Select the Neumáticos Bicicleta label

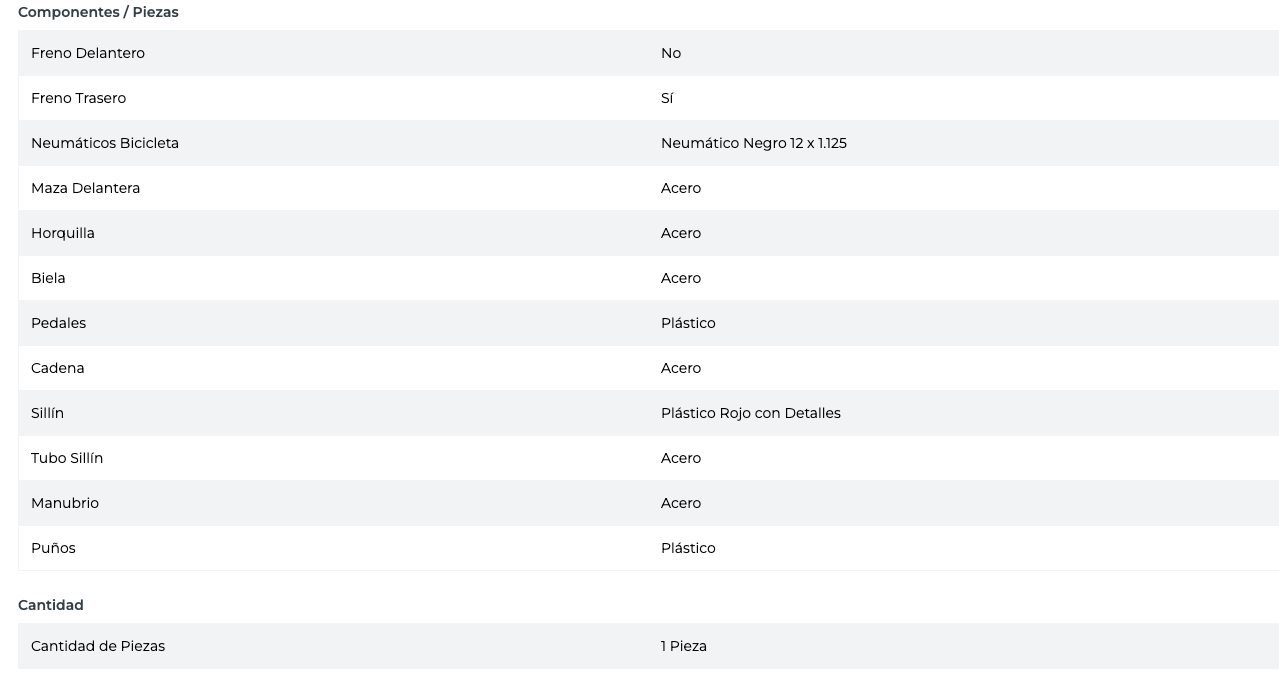[105, 143]
